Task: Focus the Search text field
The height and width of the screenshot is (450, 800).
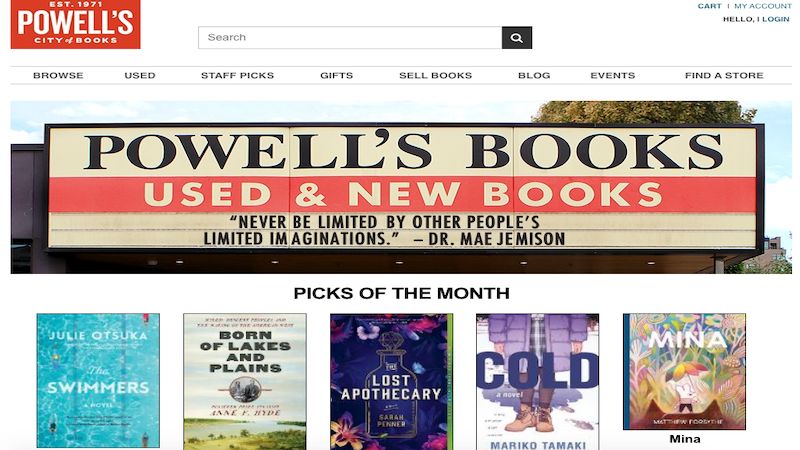Action: [x=350, y=38]
